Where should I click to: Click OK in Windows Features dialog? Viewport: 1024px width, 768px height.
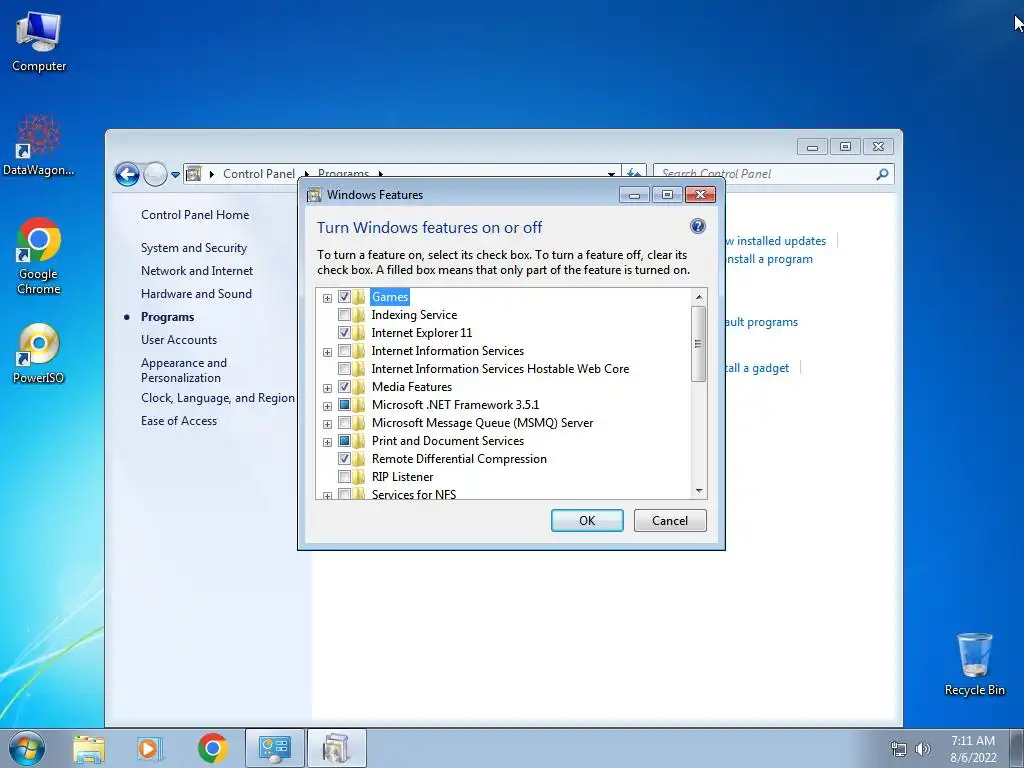click(587, 520)
